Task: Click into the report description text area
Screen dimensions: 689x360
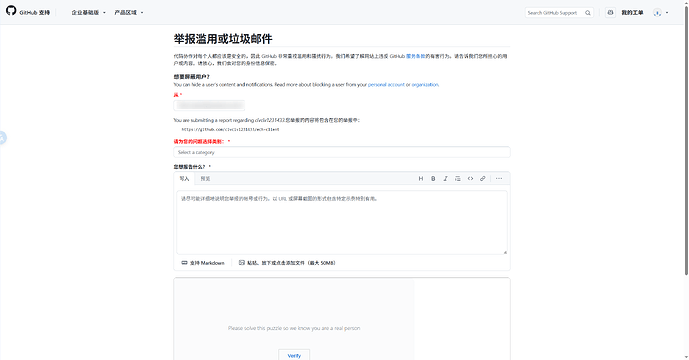Action: coord(342,222)
